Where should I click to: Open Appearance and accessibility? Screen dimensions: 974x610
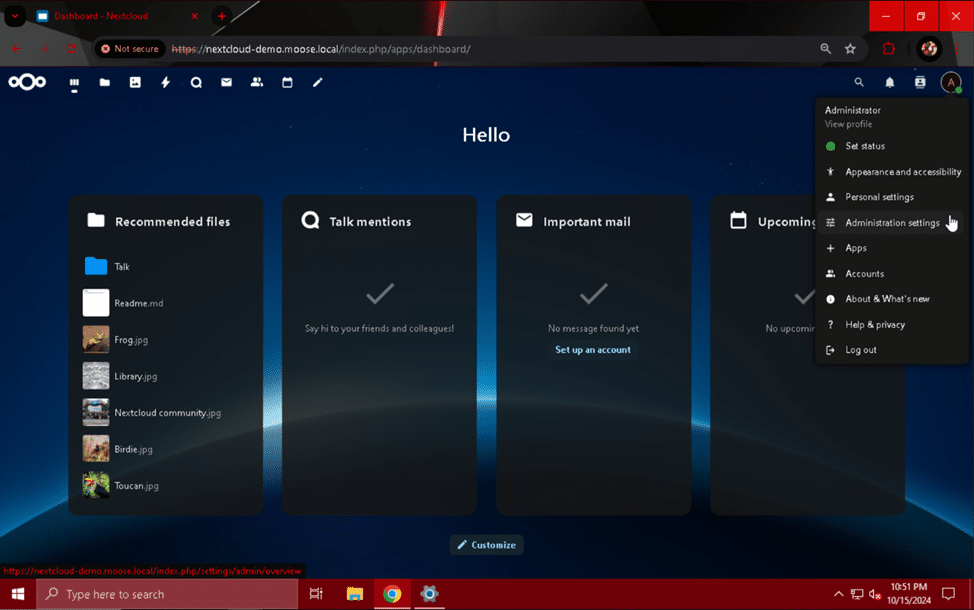pyautogui.click(x=892, y=171)
